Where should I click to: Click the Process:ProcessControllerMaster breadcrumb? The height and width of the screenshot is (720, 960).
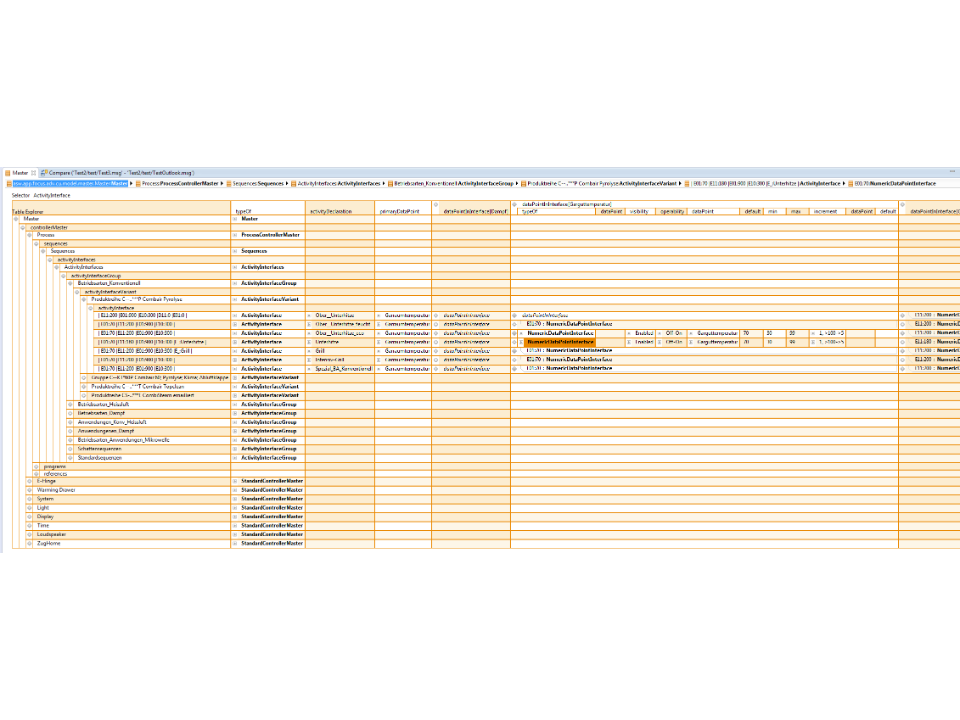[180, 184]
